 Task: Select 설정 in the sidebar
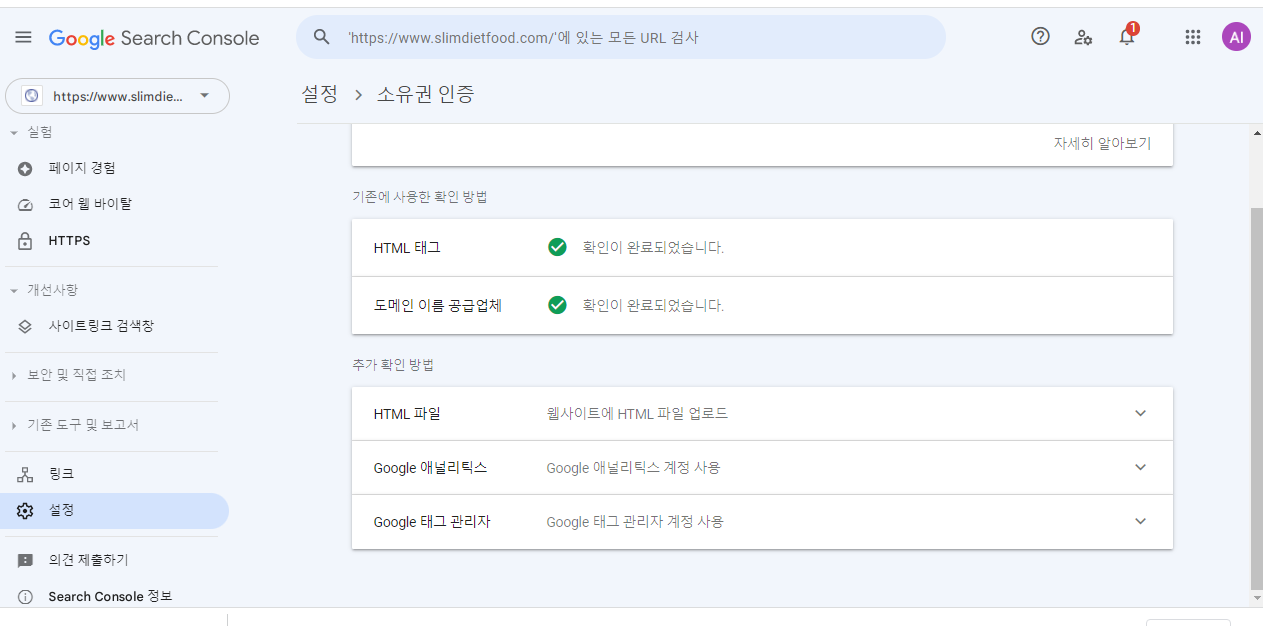[115, 510]
